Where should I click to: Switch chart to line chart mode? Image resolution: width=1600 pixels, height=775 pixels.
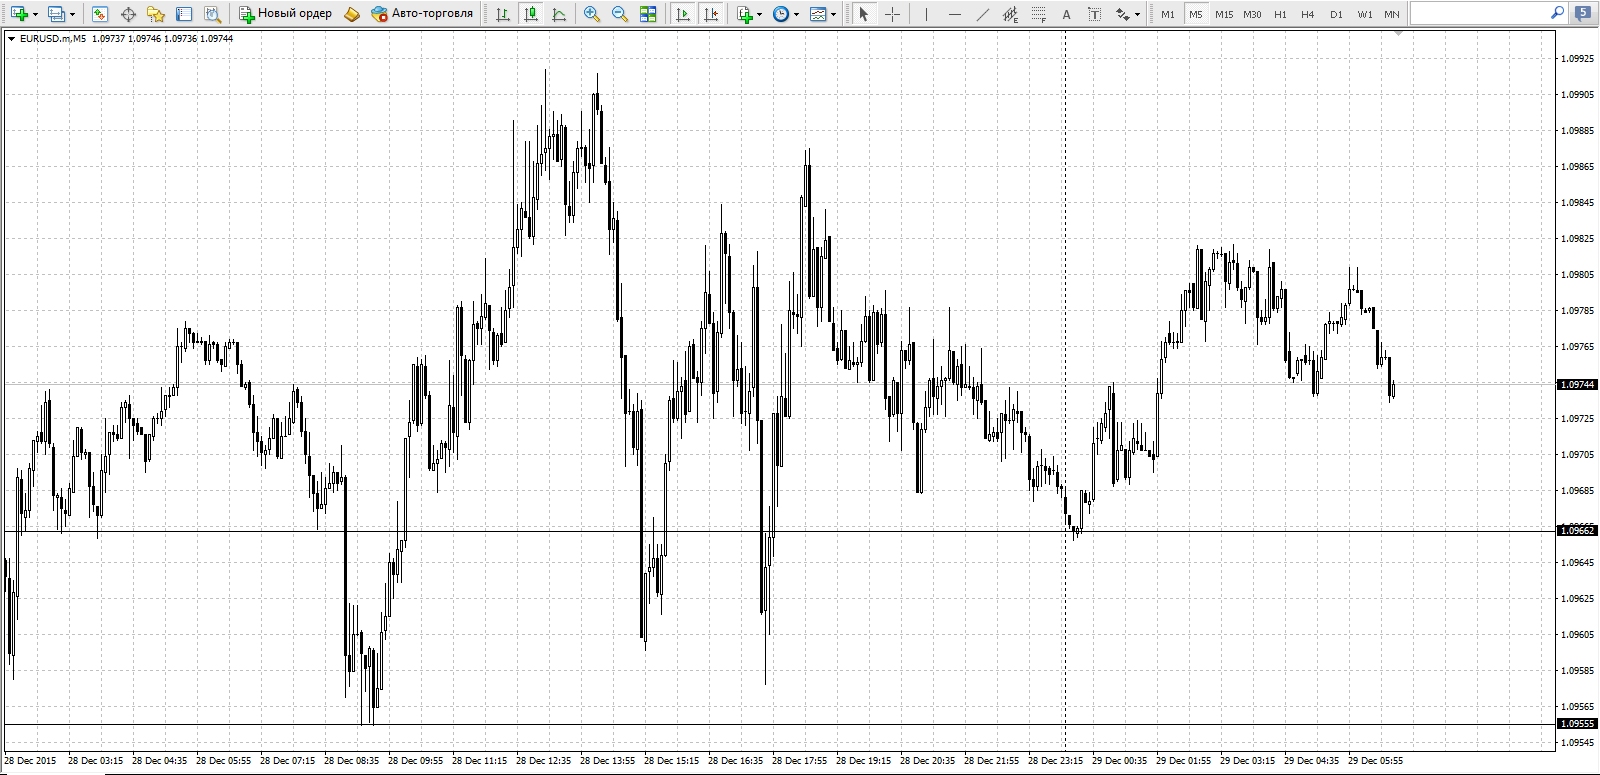[559, 14]
